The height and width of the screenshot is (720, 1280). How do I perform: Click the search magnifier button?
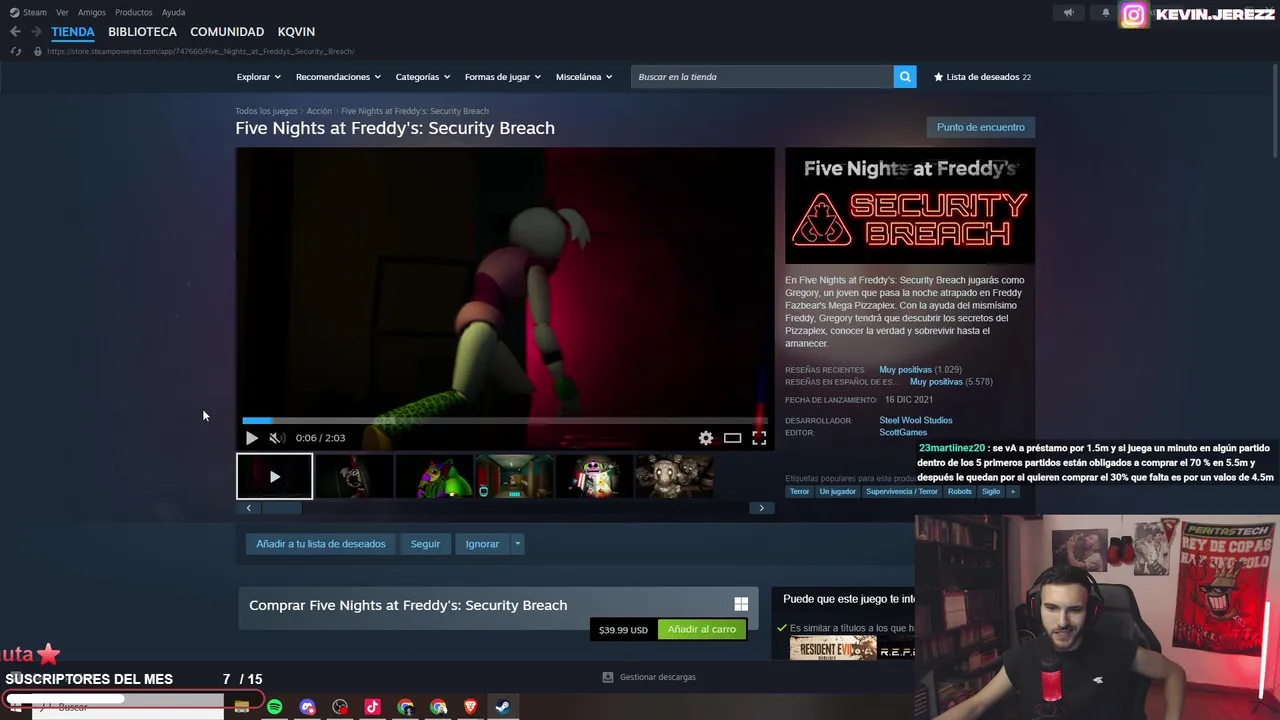[x=905, y=77]
